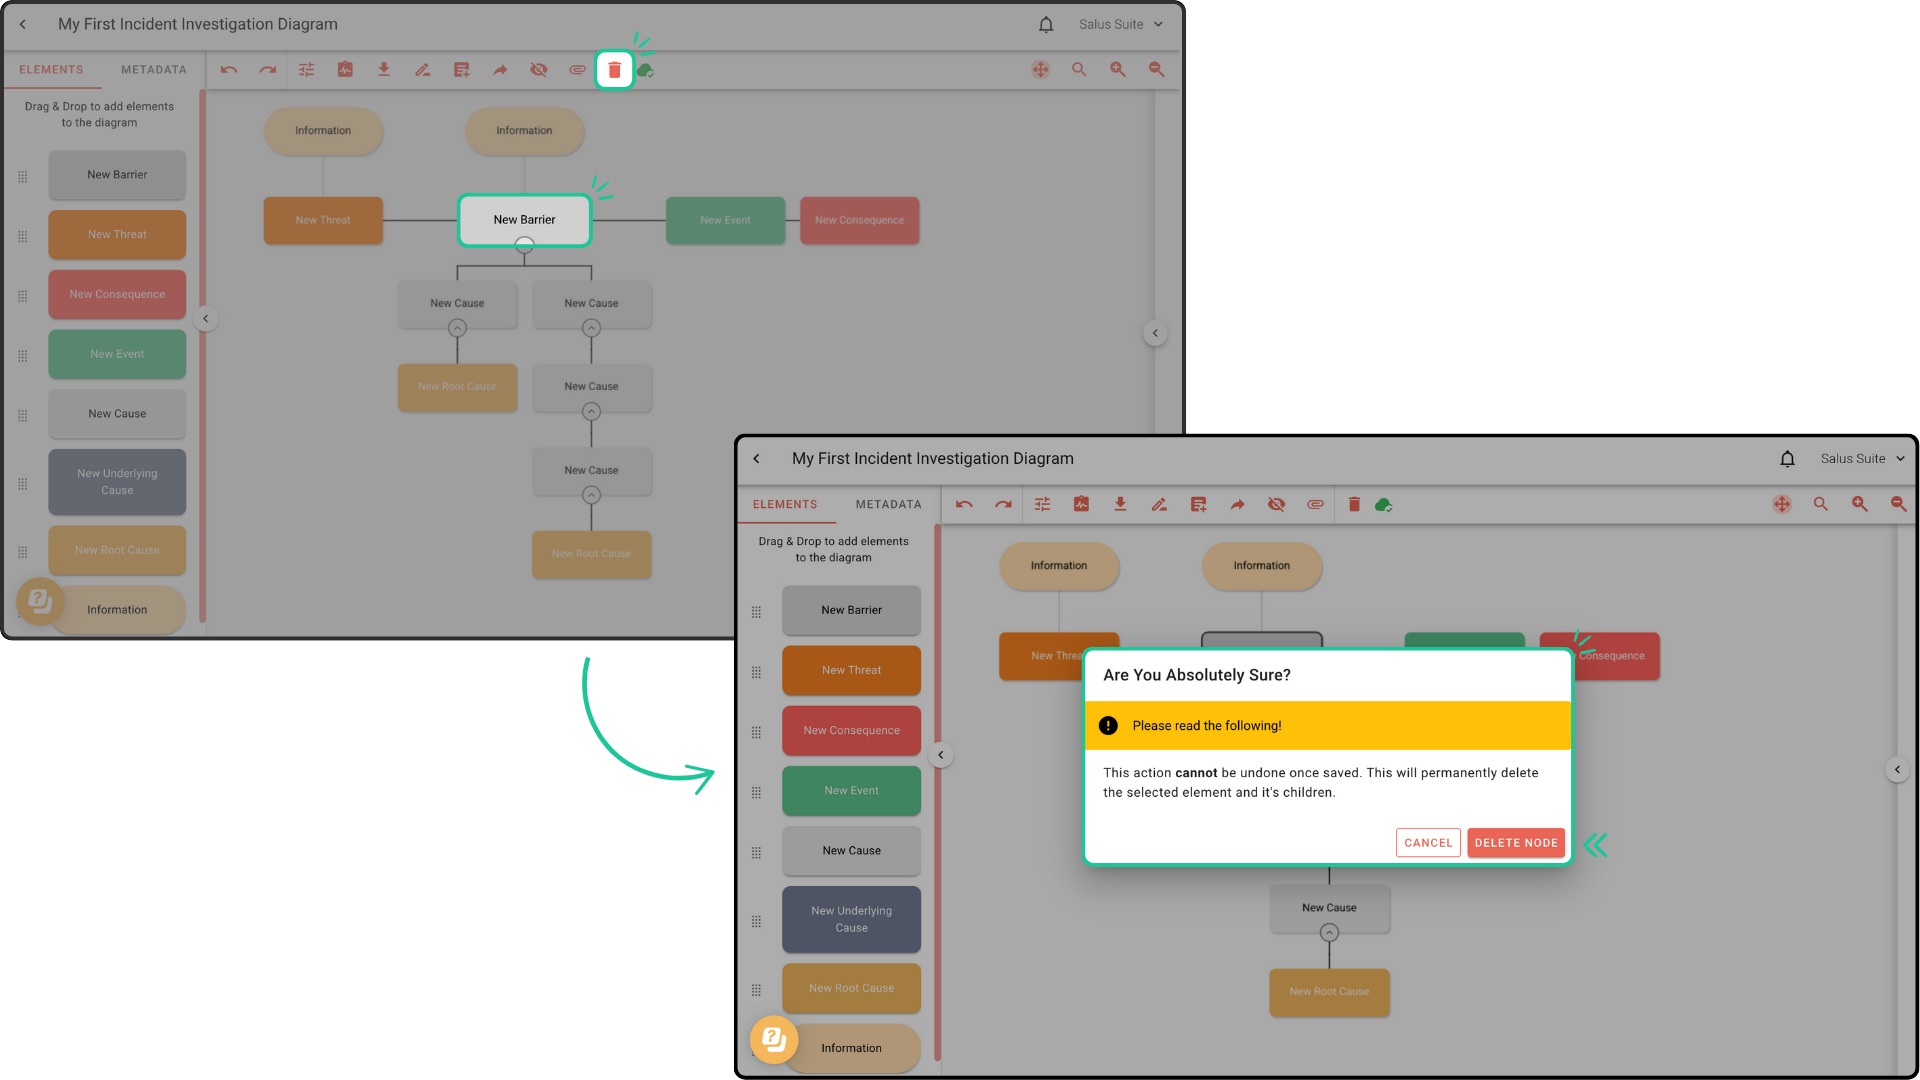Open help chat bubble in upper-left window
The image size is (1920, 1080).
click(x=39, y=601)
